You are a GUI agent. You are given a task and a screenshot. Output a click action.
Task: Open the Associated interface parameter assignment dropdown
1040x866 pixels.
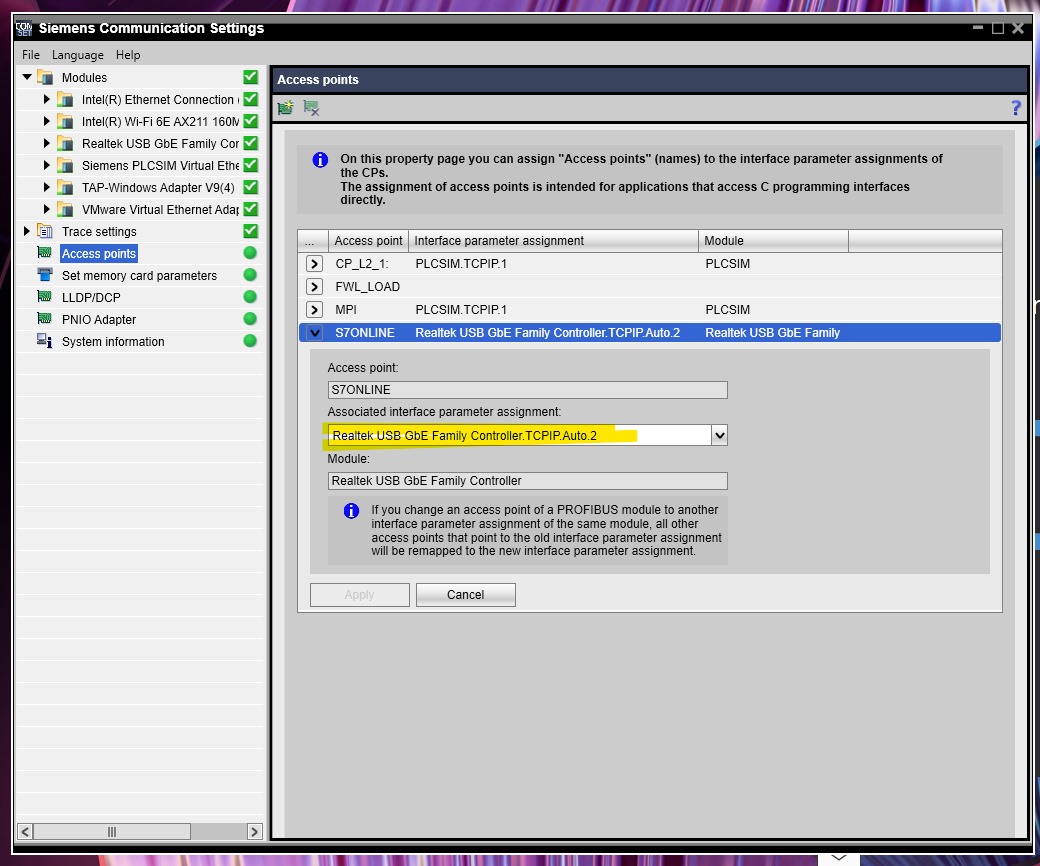719,435
